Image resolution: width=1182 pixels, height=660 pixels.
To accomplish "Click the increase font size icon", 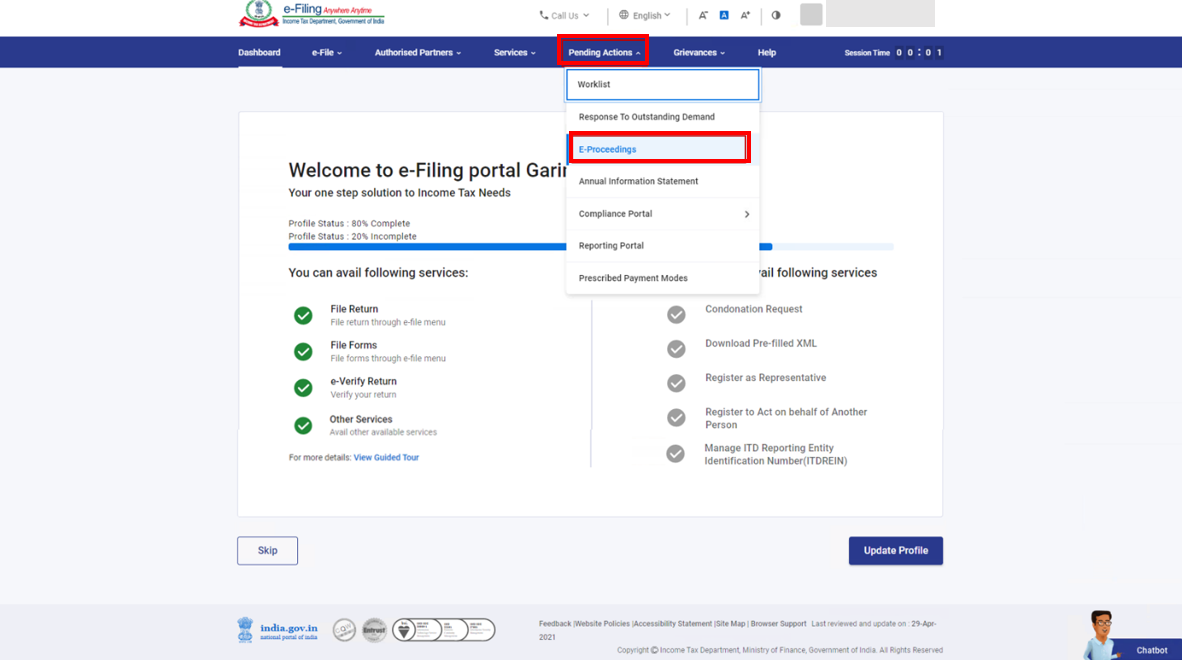I will tap(745, 16).
